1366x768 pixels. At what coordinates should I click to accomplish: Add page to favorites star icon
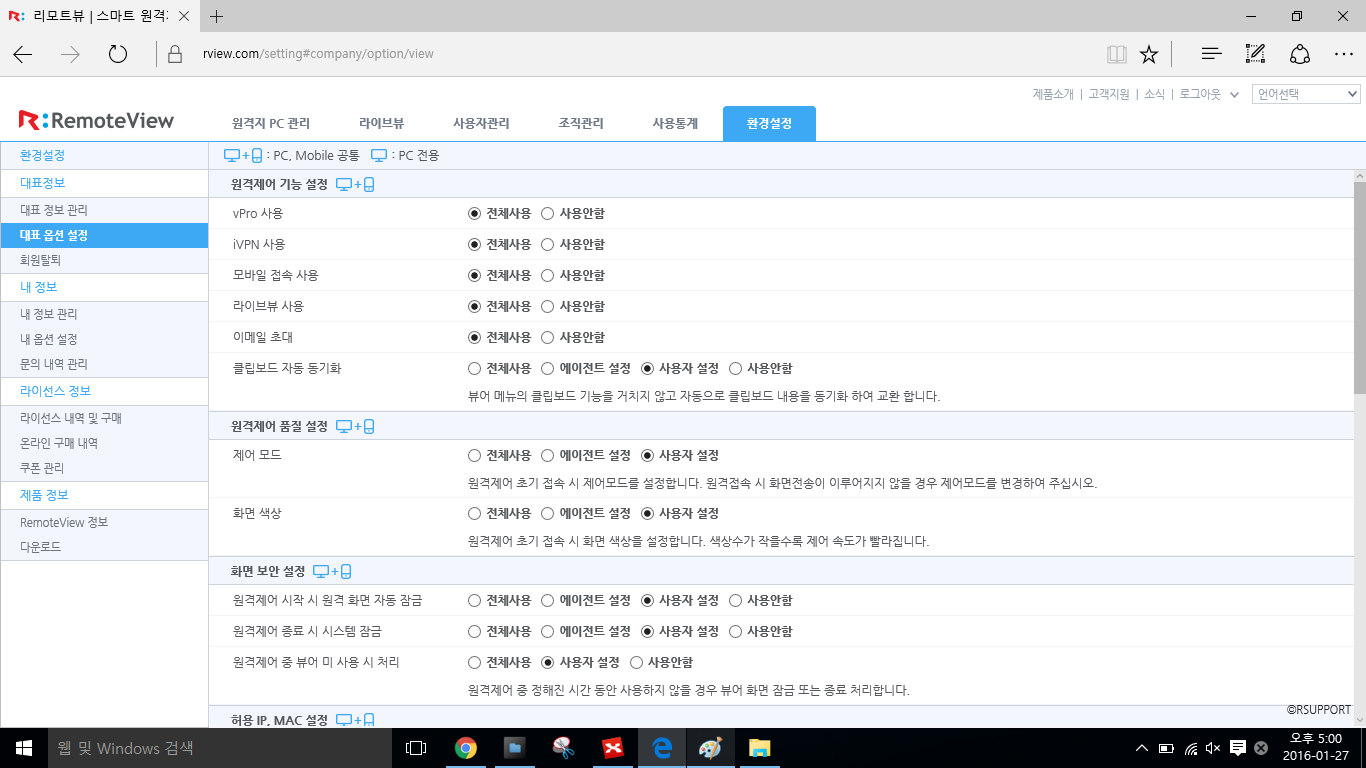[x=1149, y=54]
